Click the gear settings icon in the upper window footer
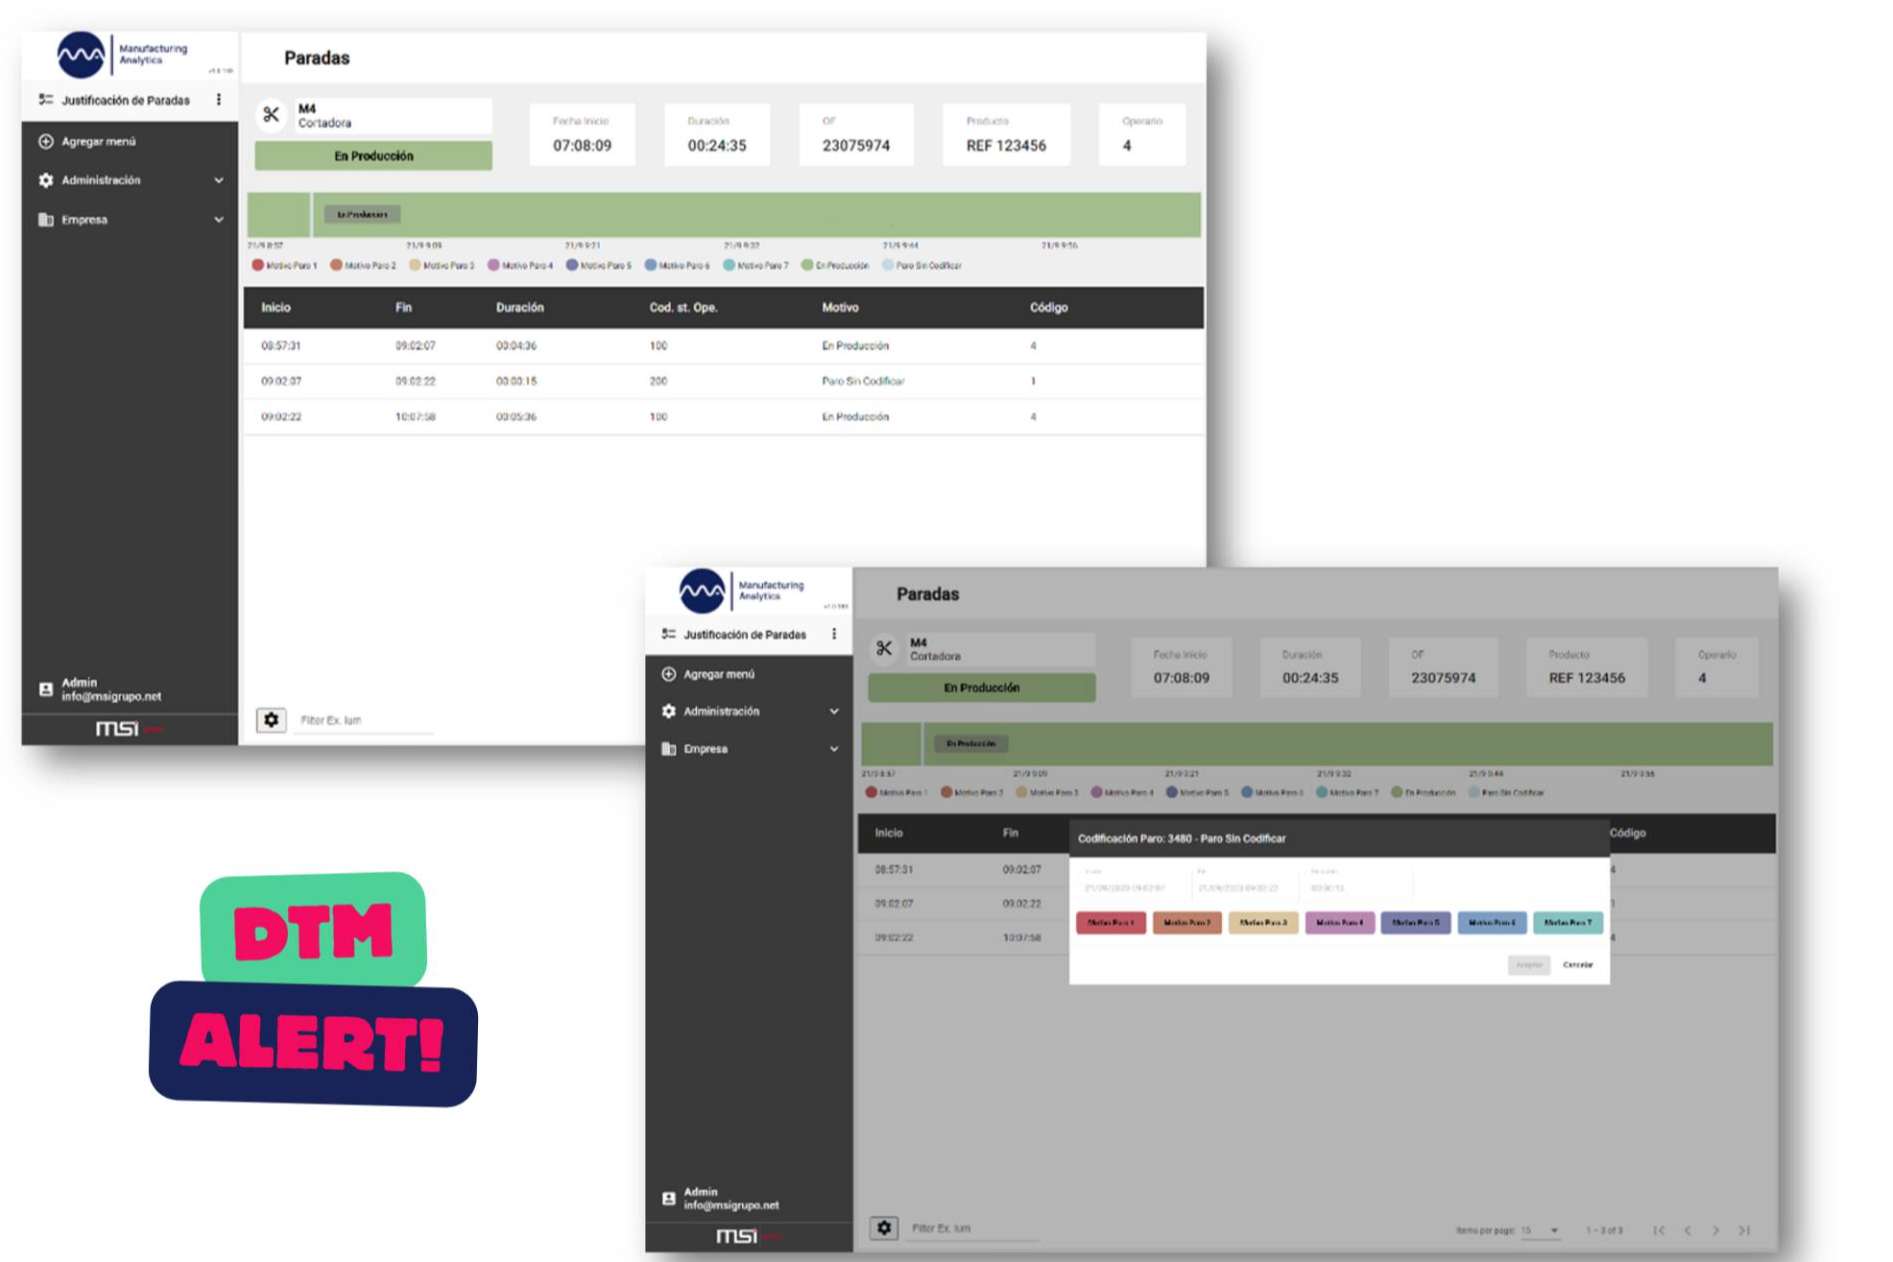Viewport: 1893px width, 1262px height. click(x=271, y=720)
